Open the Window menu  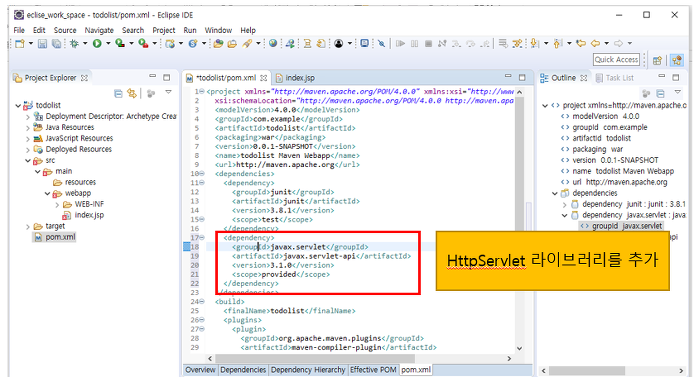(218, 30)
